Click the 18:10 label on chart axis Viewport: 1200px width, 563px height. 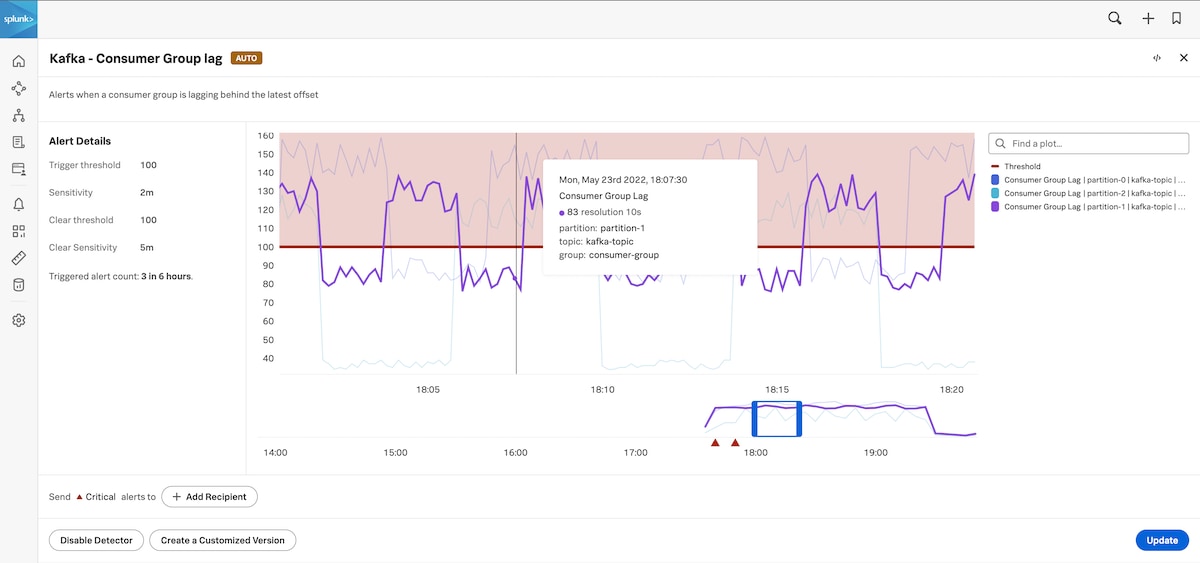coord(602,390)
